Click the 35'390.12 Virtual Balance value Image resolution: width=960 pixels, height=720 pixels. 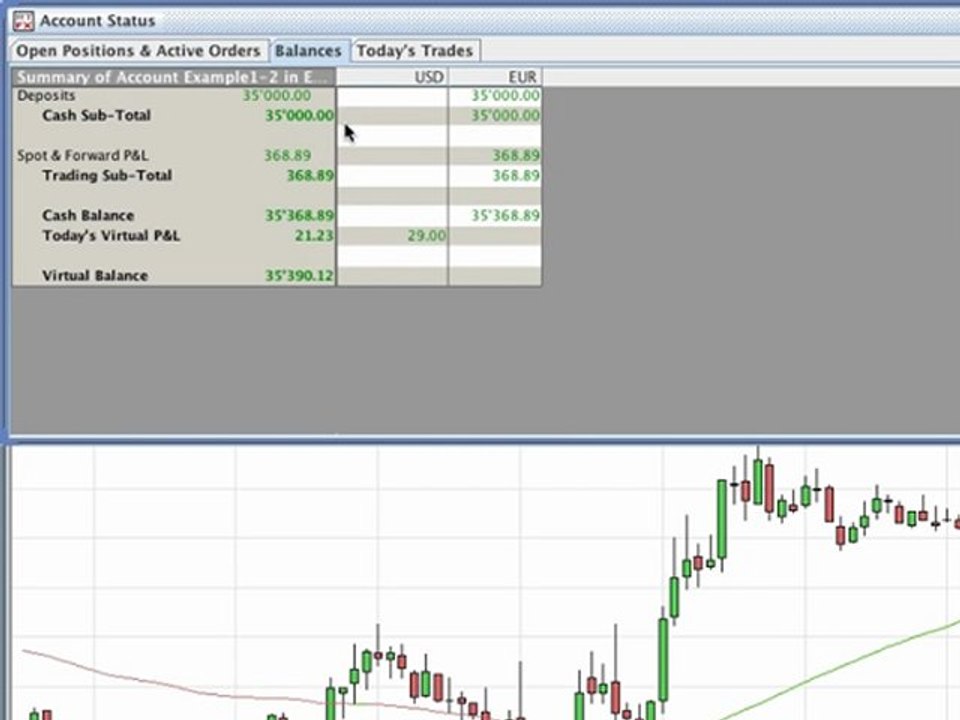point(299,276)
